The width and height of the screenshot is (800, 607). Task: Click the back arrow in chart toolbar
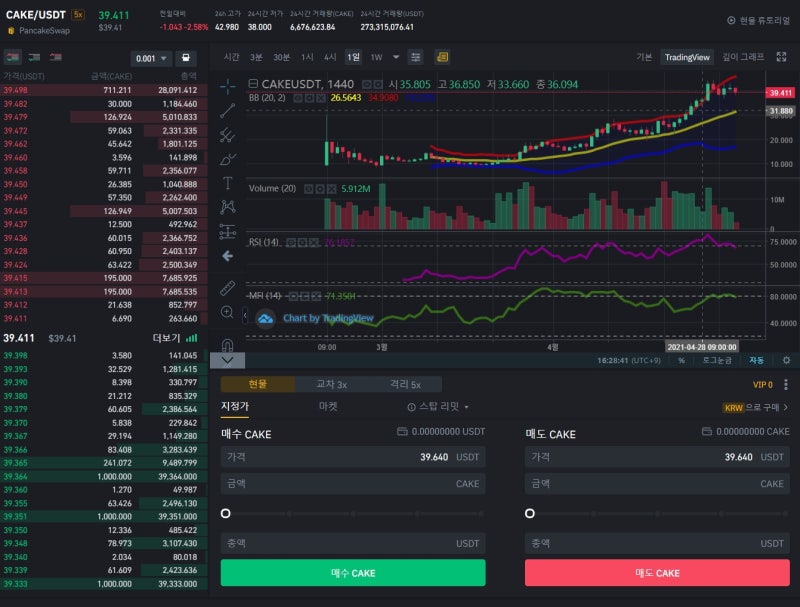pos(228,256)
